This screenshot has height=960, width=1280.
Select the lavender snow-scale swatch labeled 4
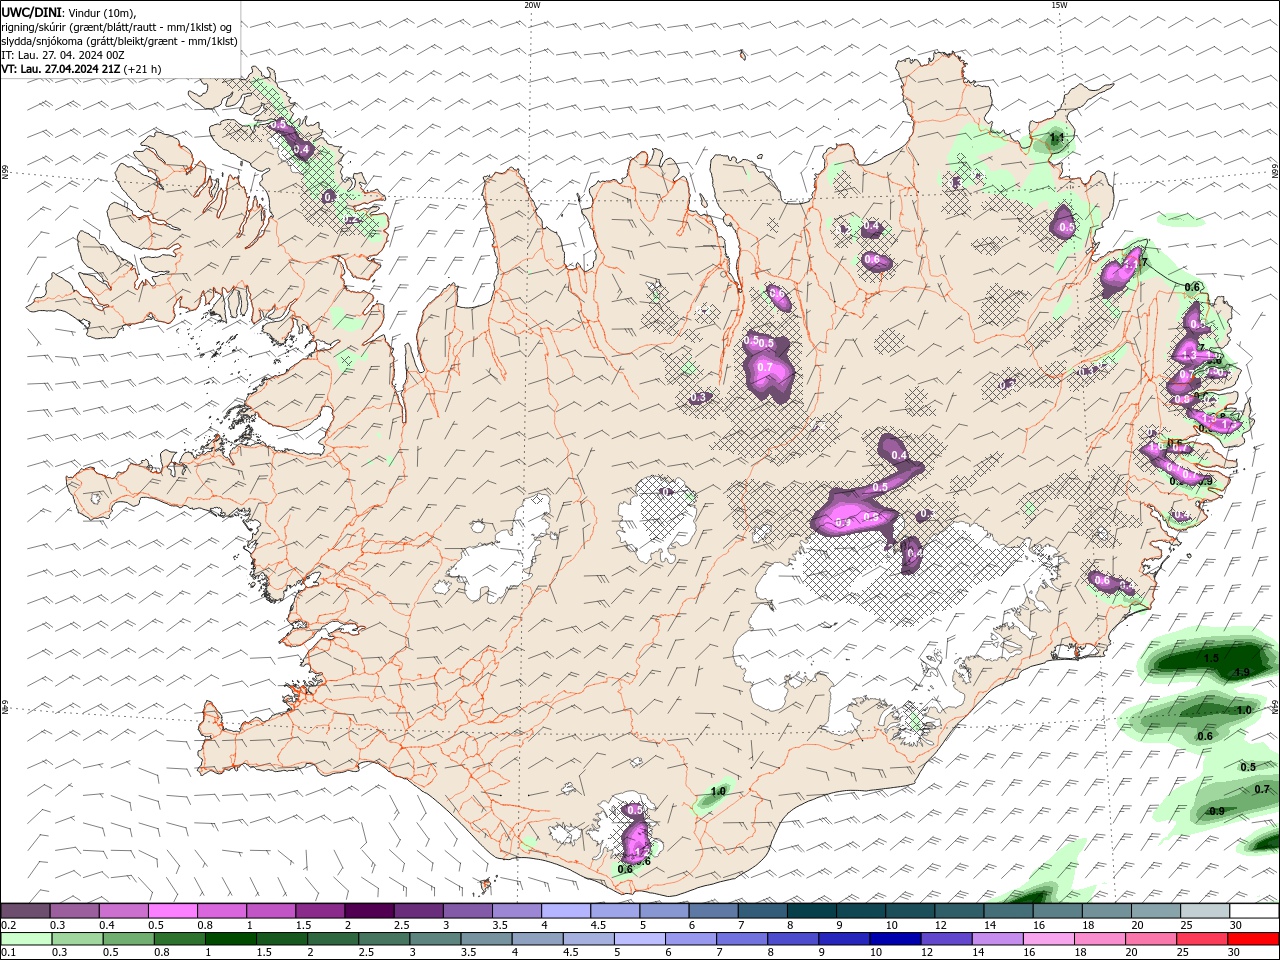coord(566,911)
